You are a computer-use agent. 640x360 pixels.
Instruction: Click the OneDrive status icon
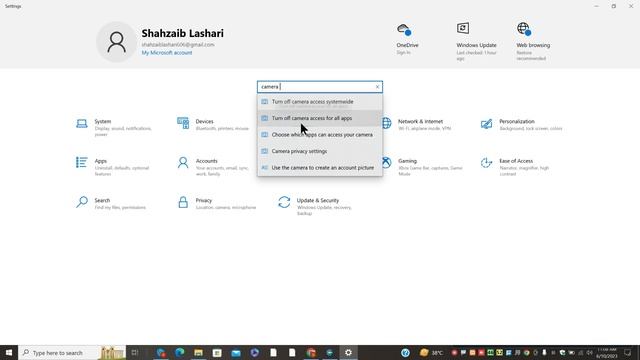[404, 29]
